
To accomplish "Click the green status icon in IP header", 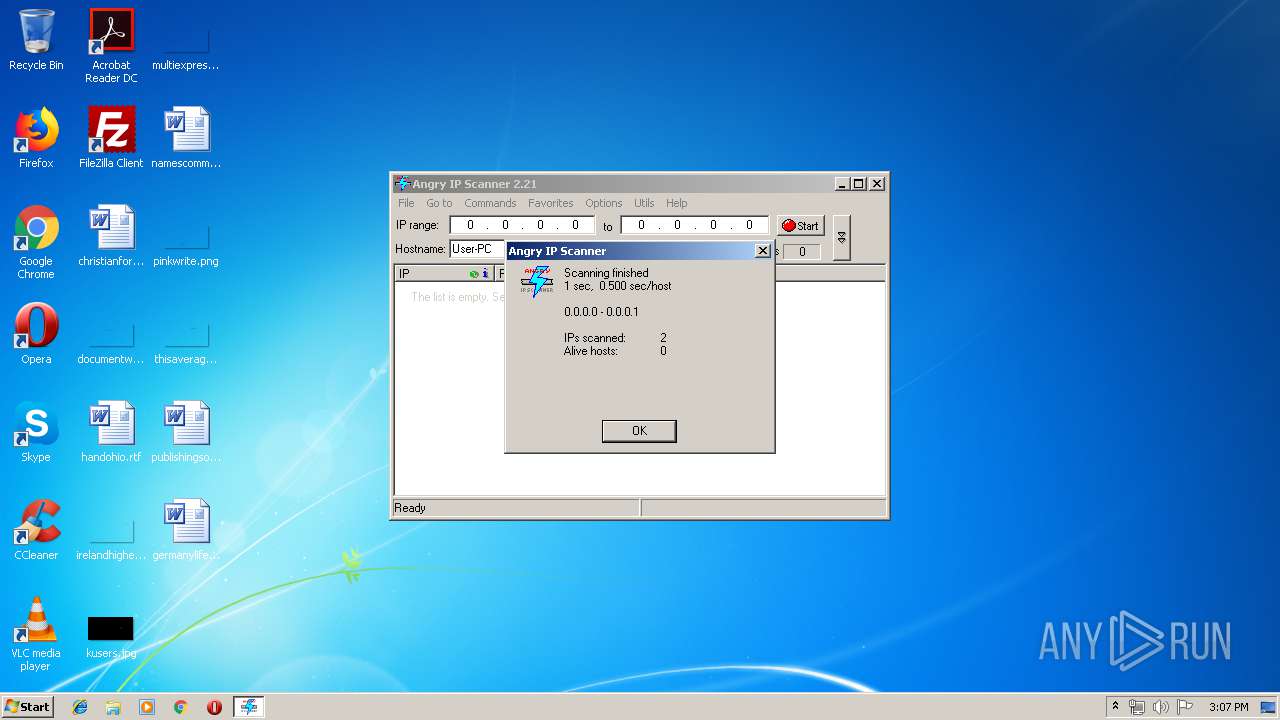I will coord(474,273).
